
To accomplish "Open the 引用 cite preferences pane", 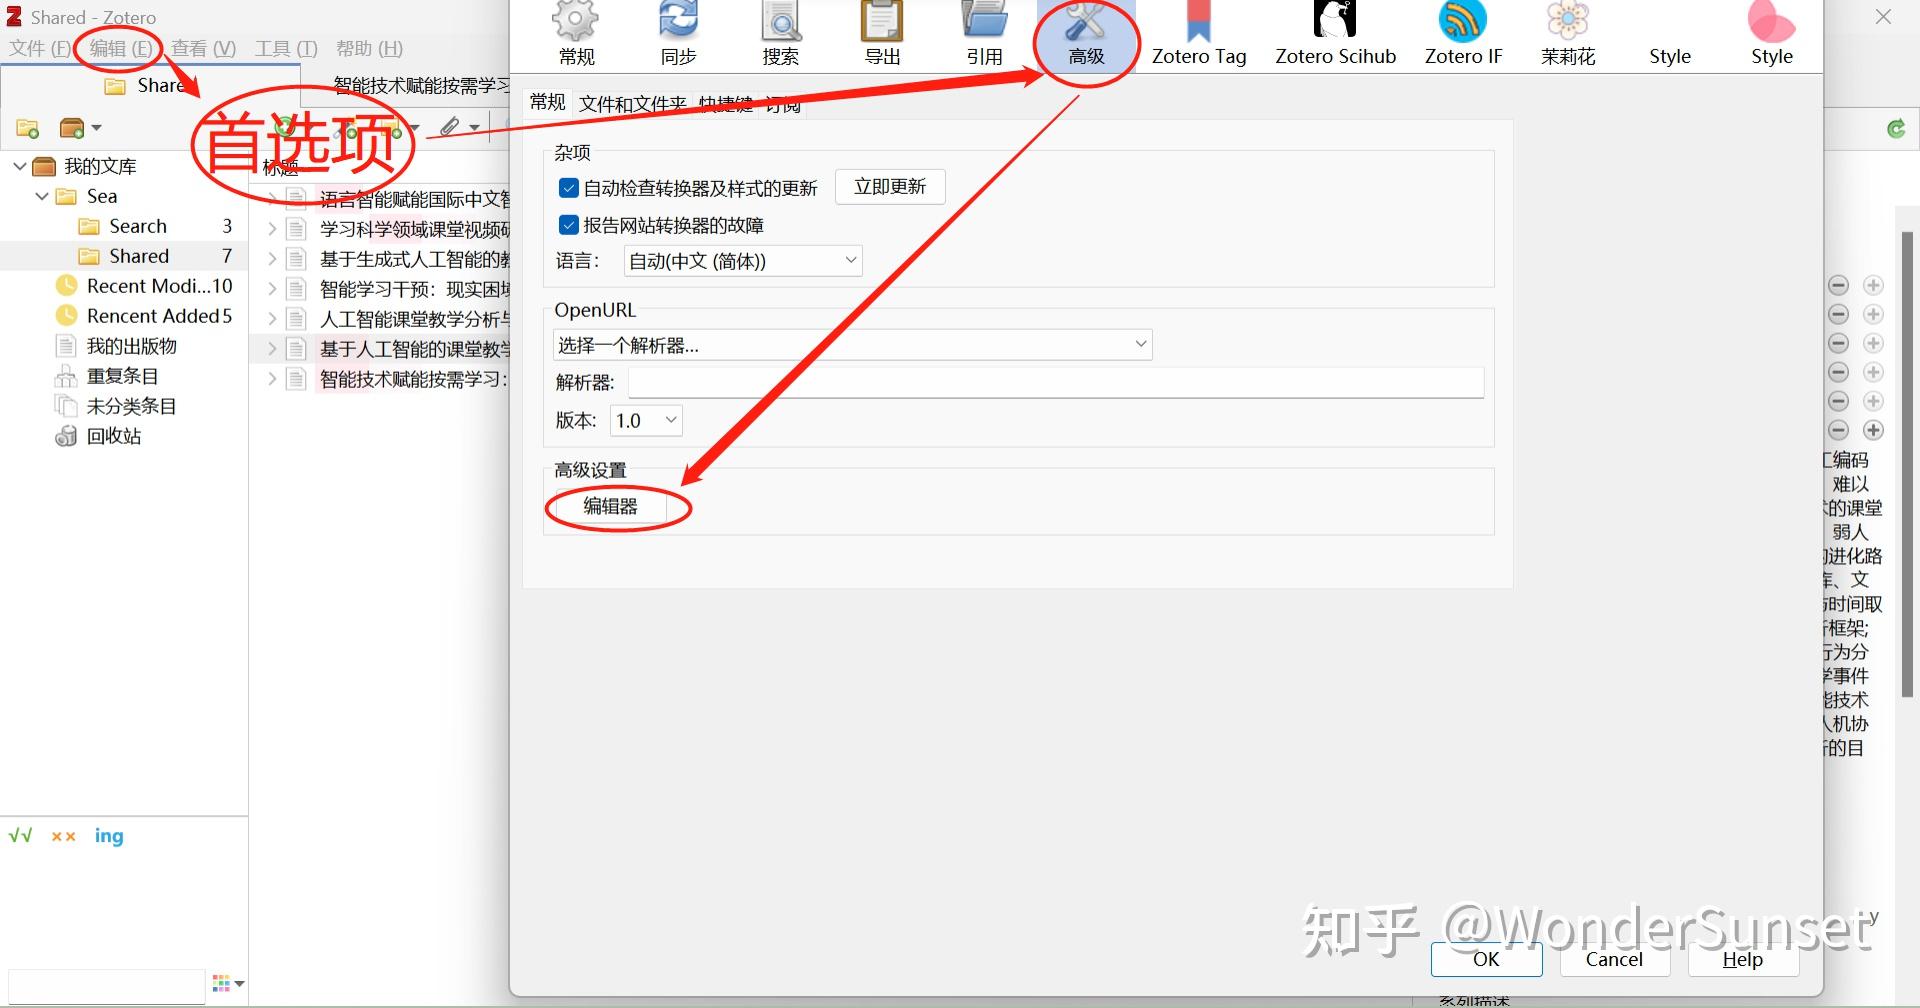I will pyautogui.click(x=984, y=34).
